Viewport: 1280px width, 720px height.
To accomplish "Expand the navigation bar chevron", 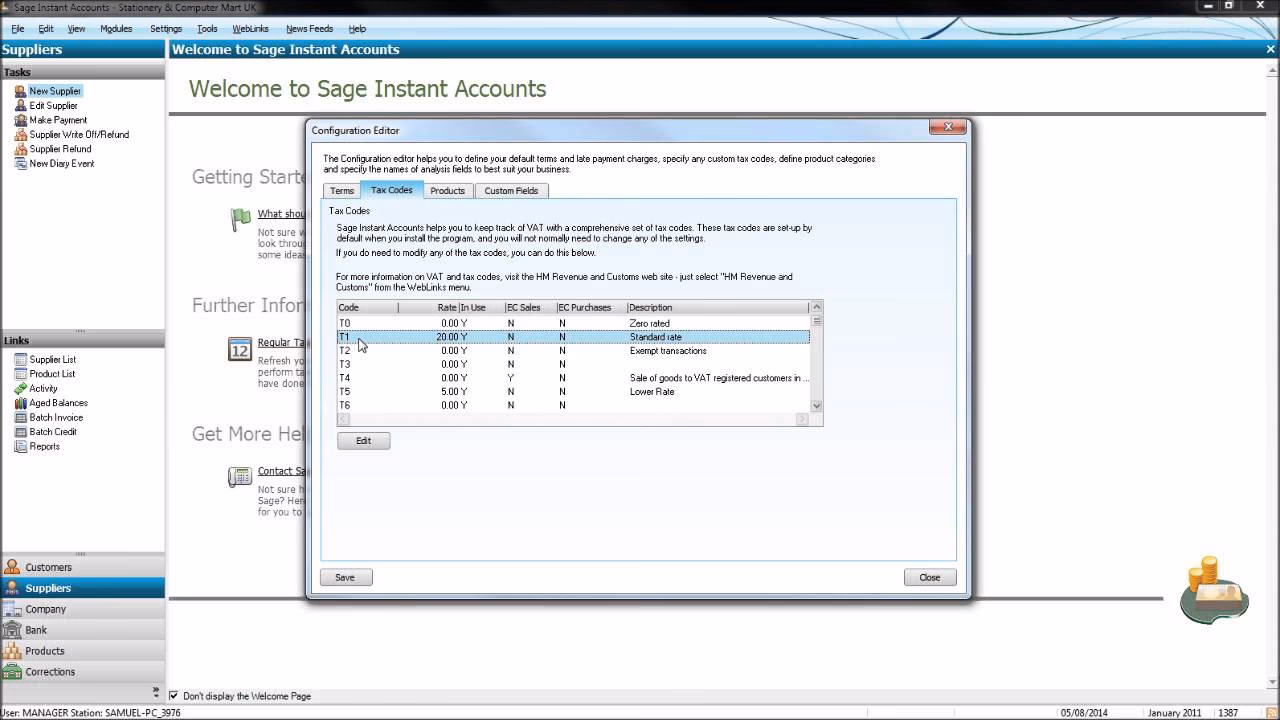I will point(156,691).
